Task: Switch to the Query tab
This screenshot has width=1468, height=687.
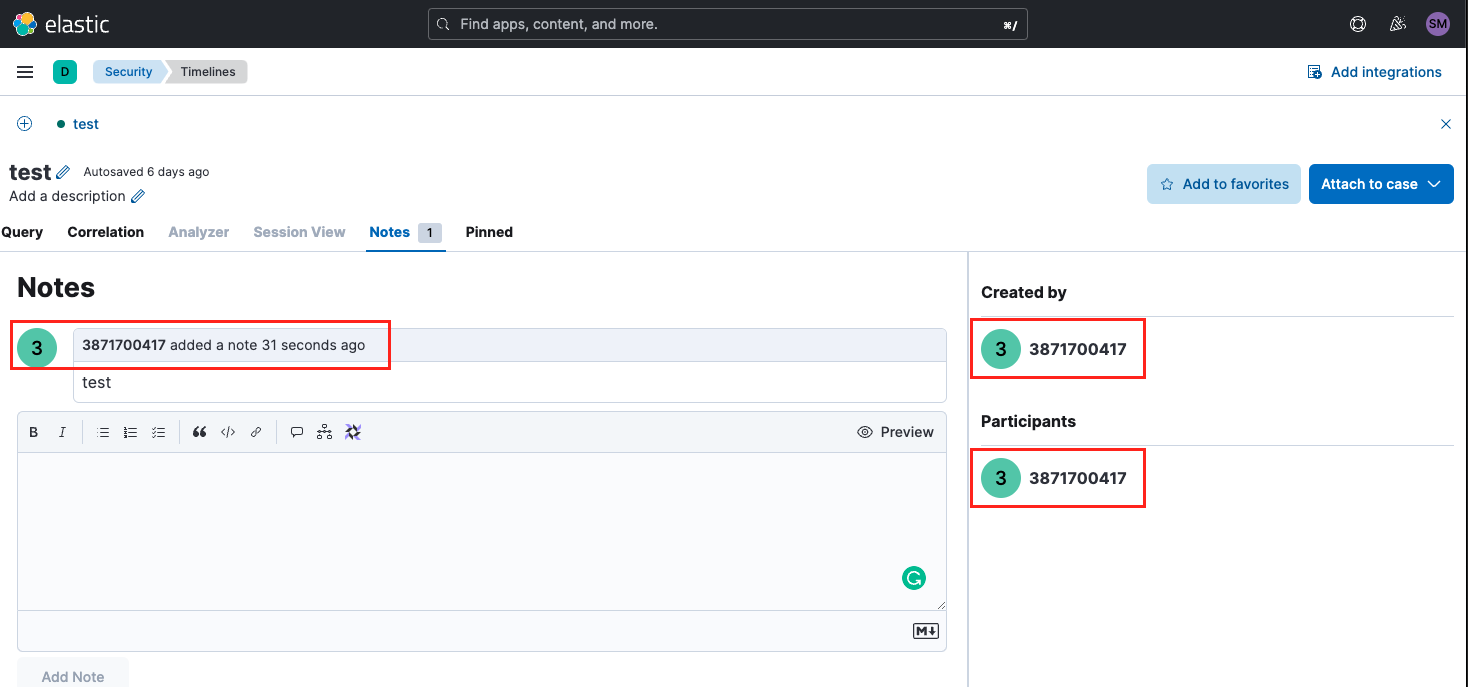Action: pyautogui.click(x=22, y=232)
